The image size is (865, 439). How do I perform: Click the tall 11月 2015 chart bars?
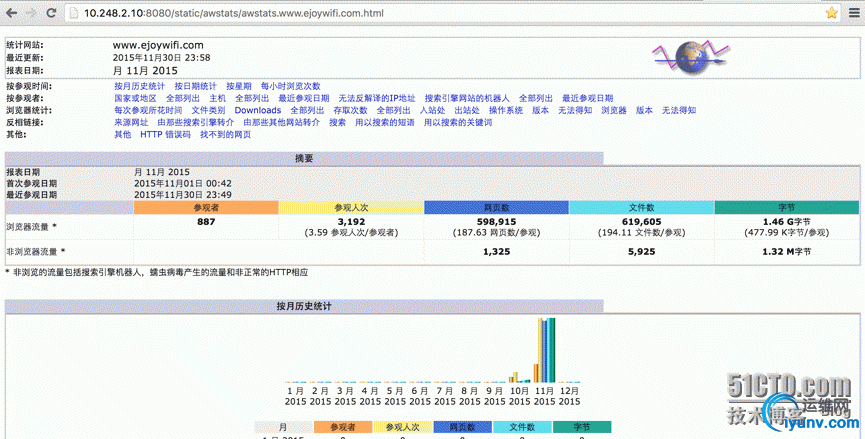coord(544,350)
